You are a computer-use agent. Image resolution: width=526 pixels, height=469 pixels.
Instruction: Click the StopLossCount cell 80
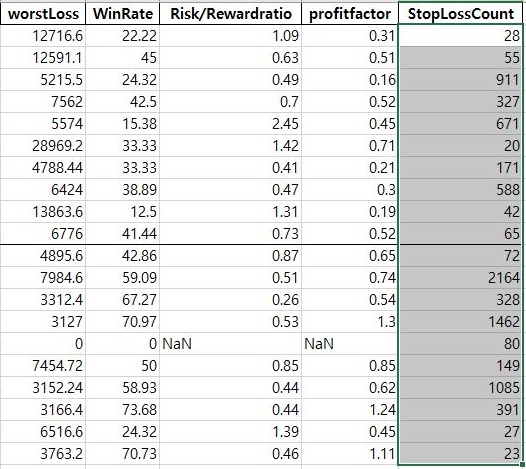(461, 344)
